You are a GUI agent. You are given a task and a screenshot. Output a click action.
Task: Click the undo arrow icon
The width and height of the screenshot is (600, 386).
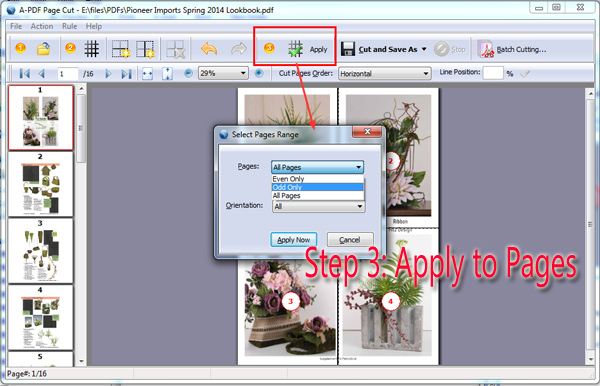(x=209, y=49)
